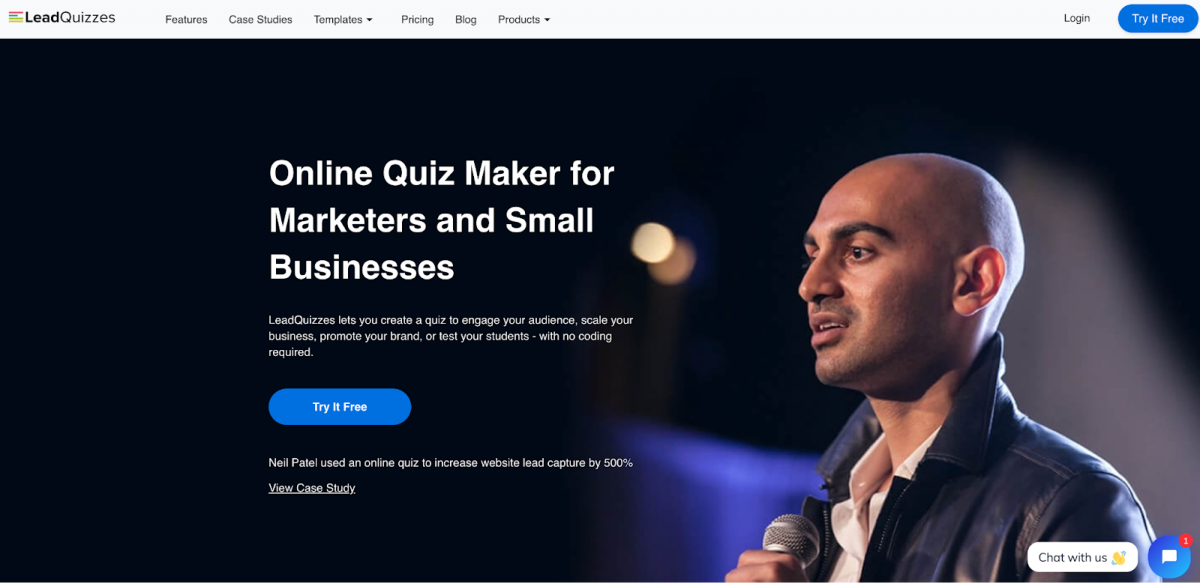Go to Case Studies page

point(260,19)
